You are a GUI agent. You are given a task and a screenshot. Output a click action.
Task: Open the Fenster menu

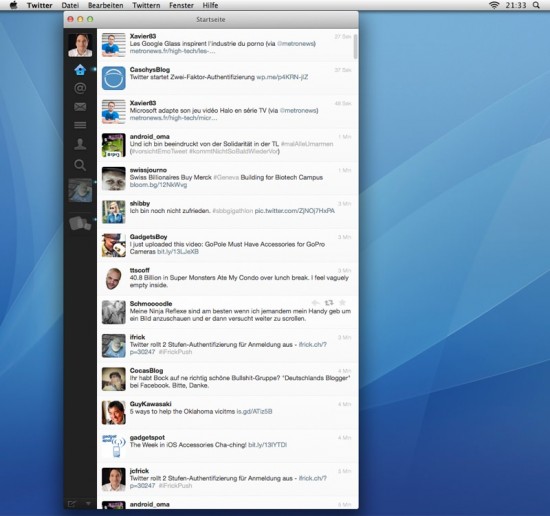181,5
